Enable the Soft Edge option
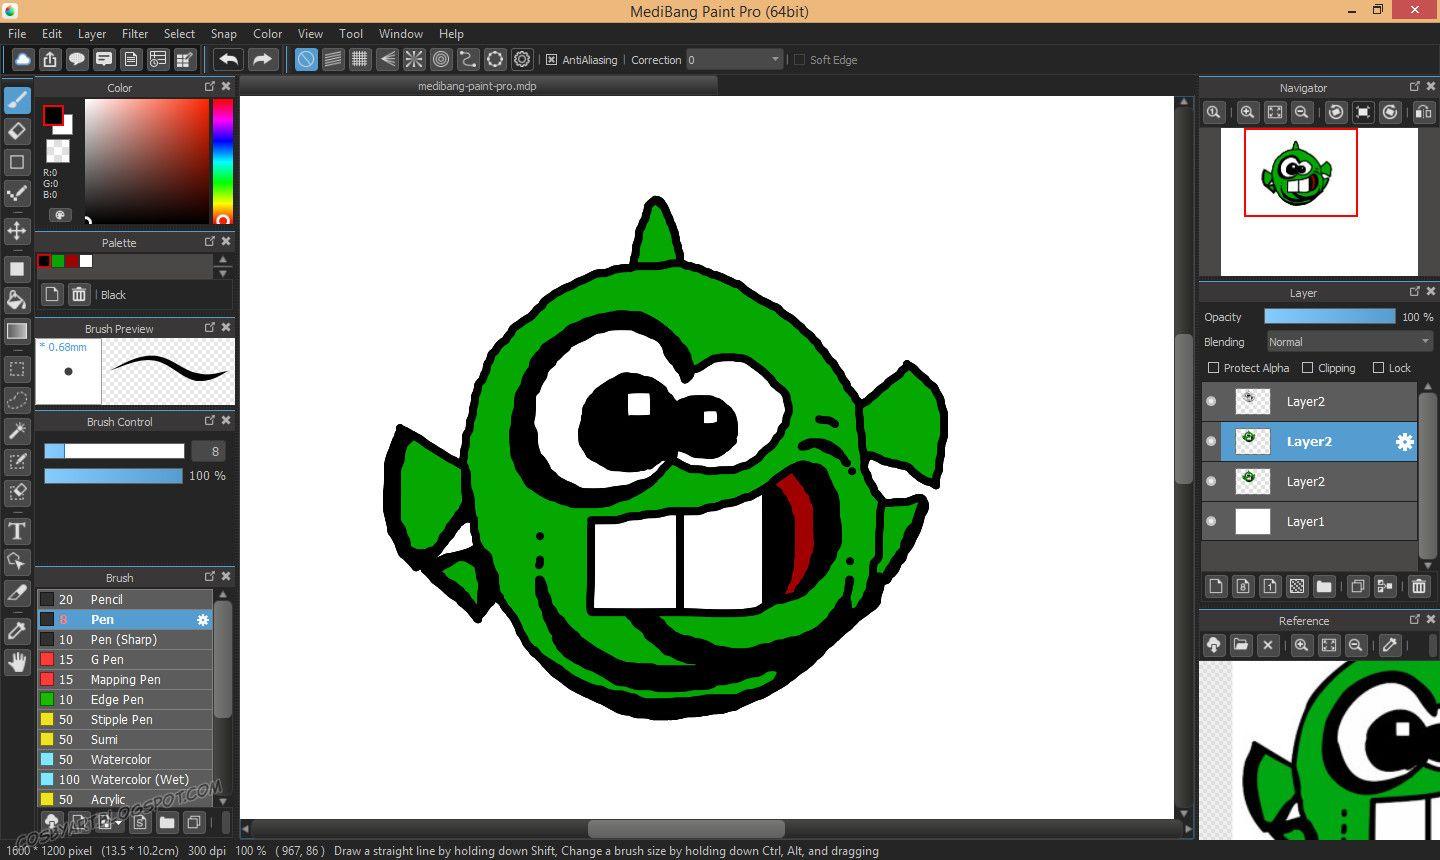 click(x=801, y=59)
